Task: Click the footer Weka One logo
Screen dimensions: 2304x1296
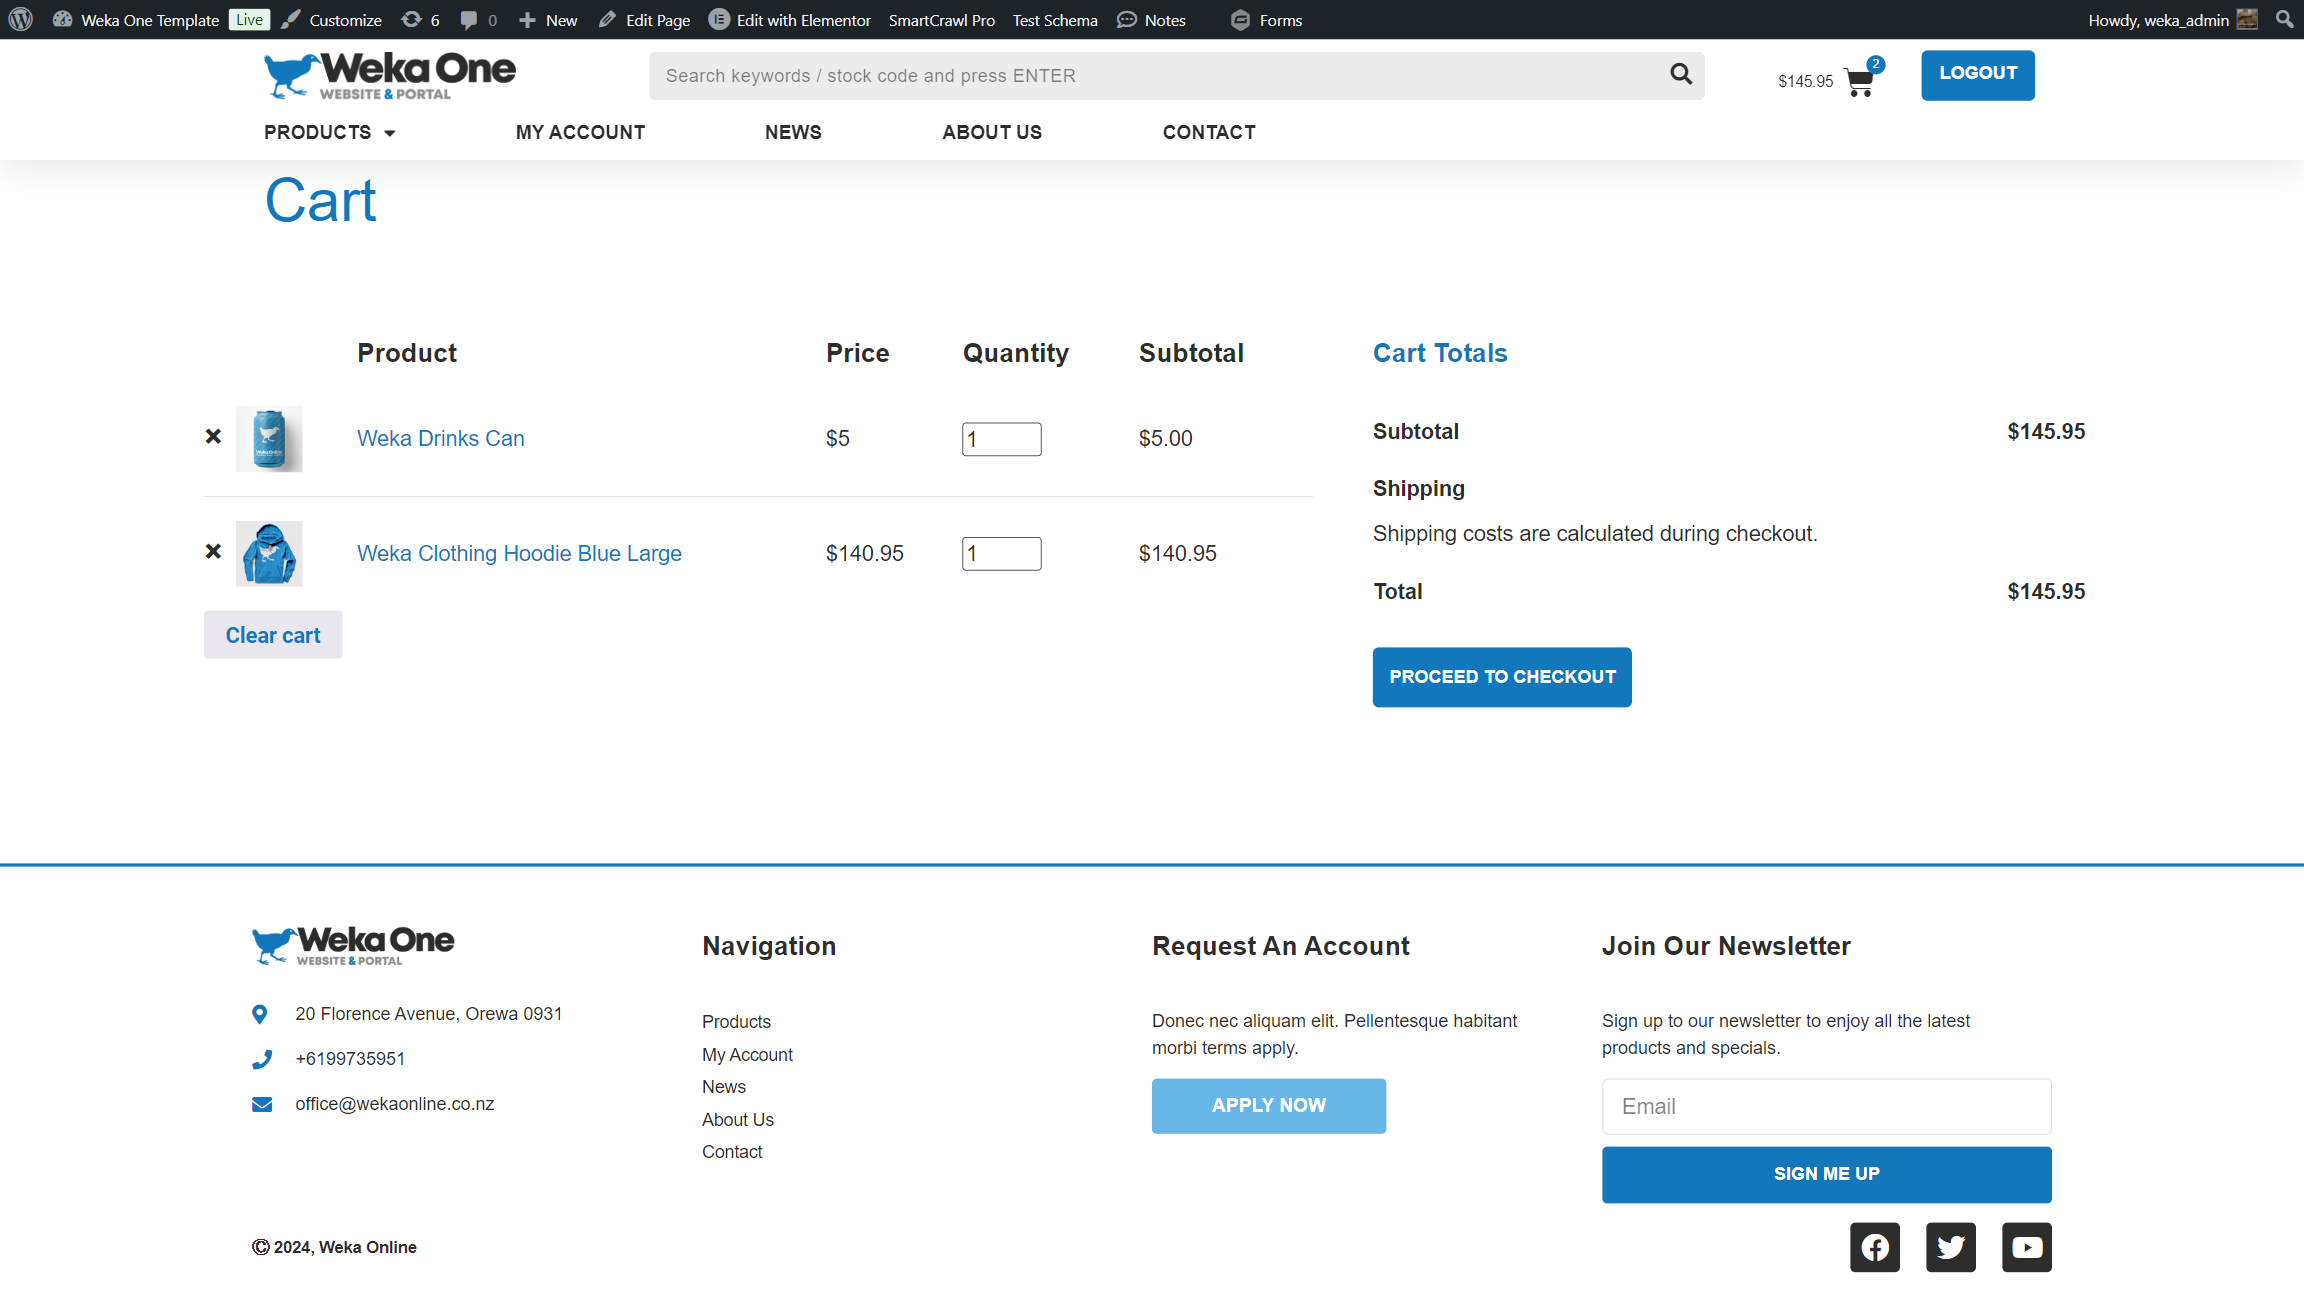Action: click(353, 945)
